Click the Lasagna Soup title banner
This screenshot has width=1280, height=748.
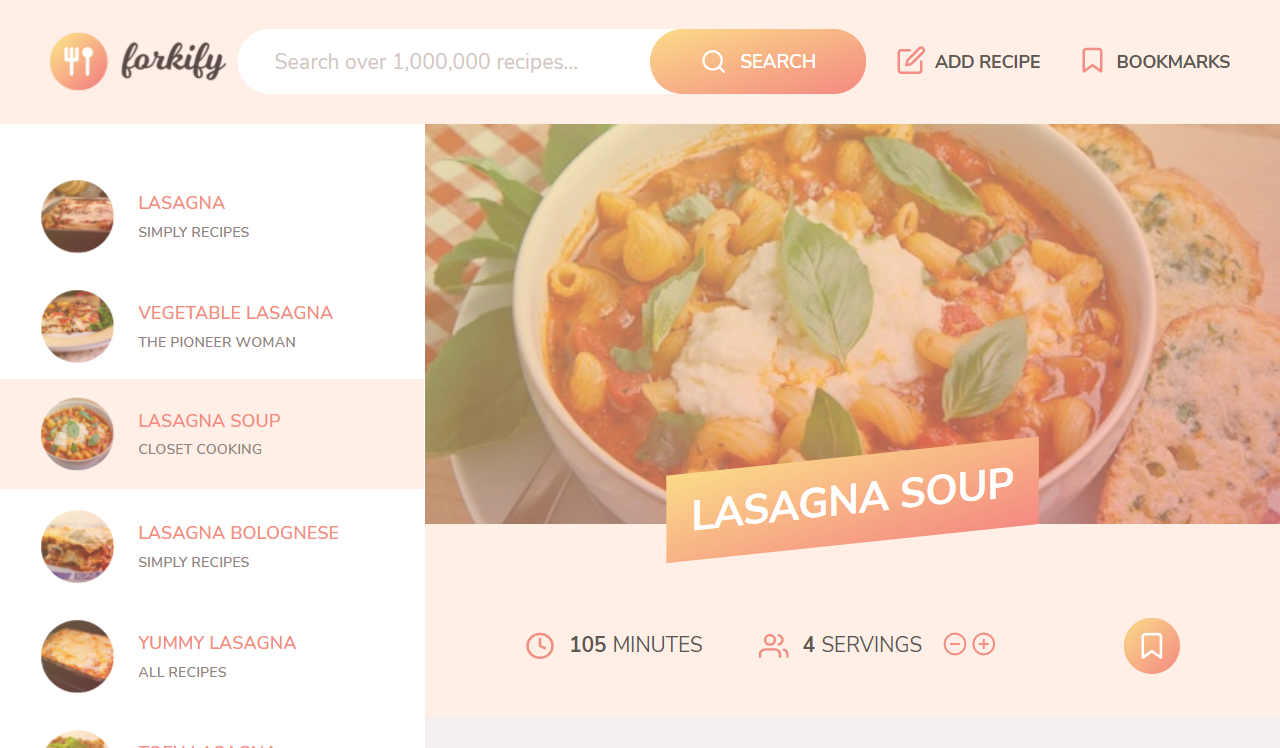852,500
